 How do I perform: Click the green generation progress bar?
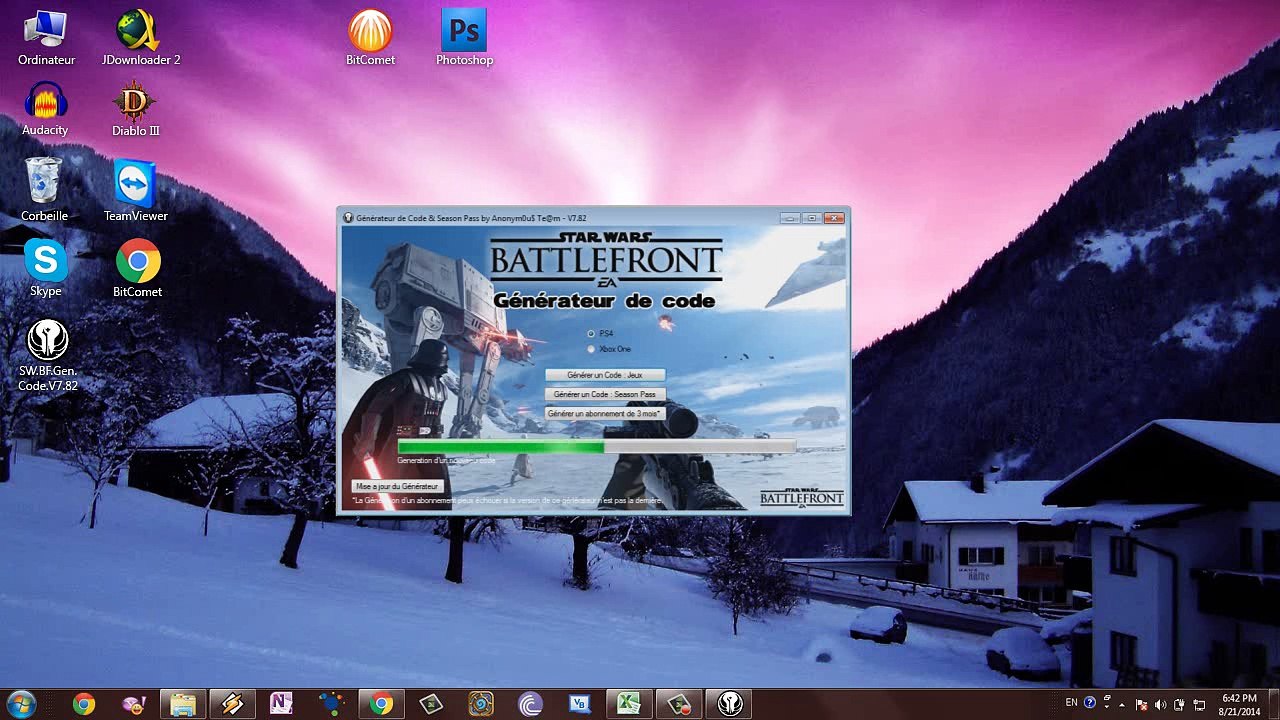point(597,447)
